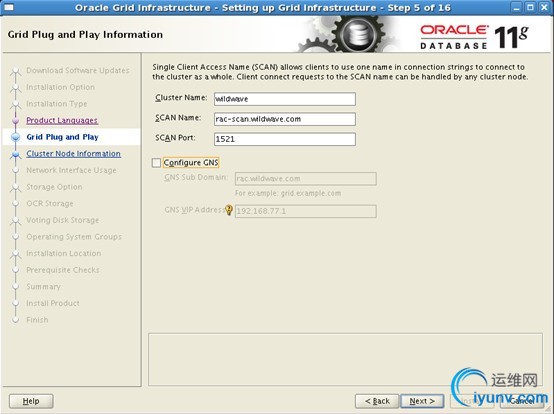Click the Prerequisite Checks step
This screenshot has width=554, height=414.
pos(63,270)
